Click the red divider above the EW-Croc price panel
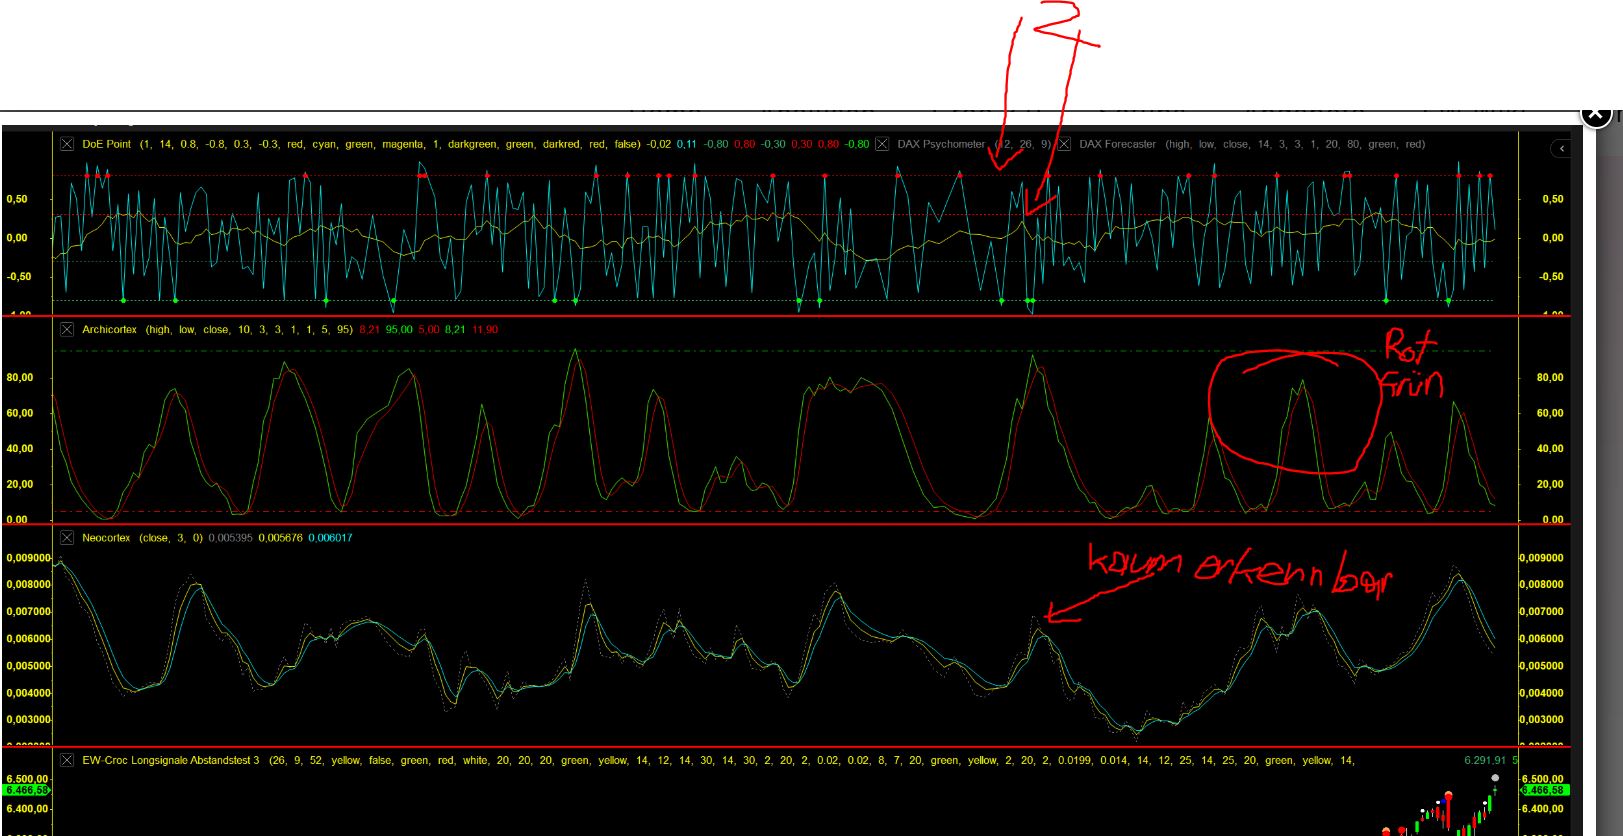 point(785,747)
